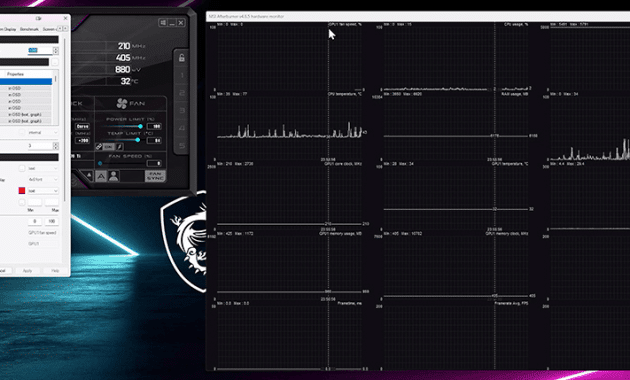Click the 'Framerate Avg, FPS' graph label

pyautogui.click(x=511, y=303)
